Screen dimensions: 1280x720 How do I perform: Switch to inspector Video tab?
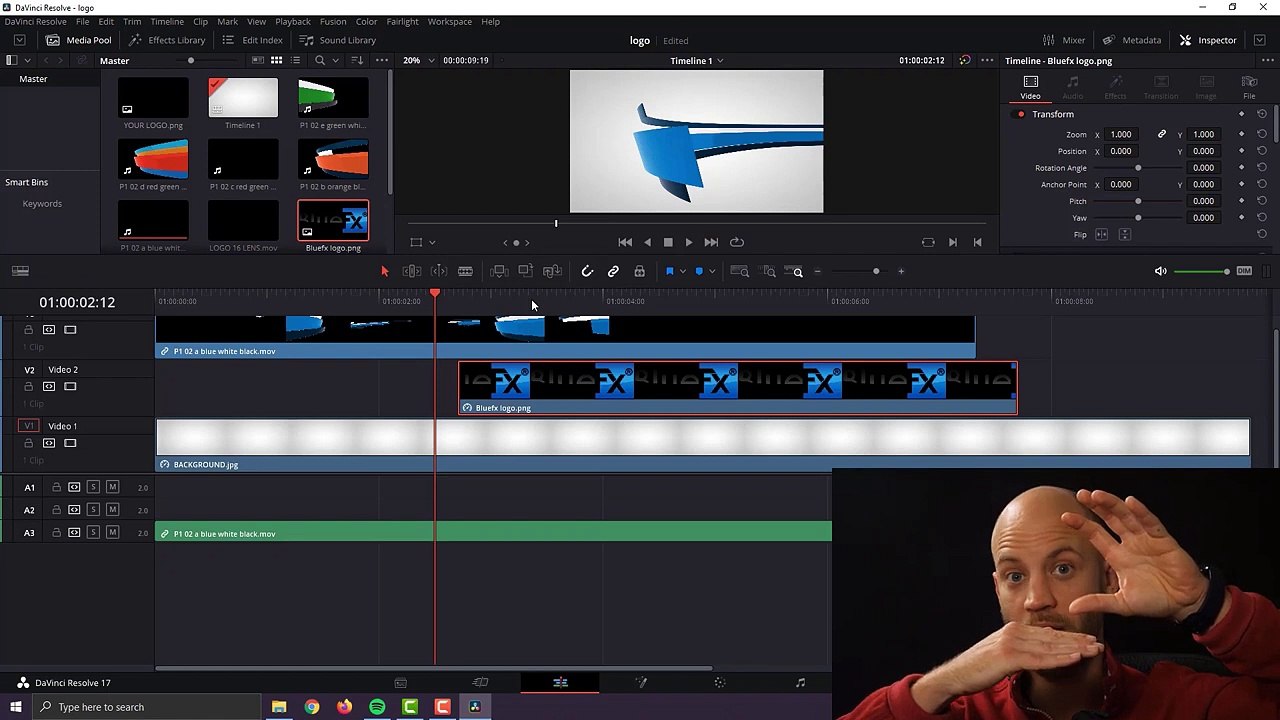[1030, 87]
